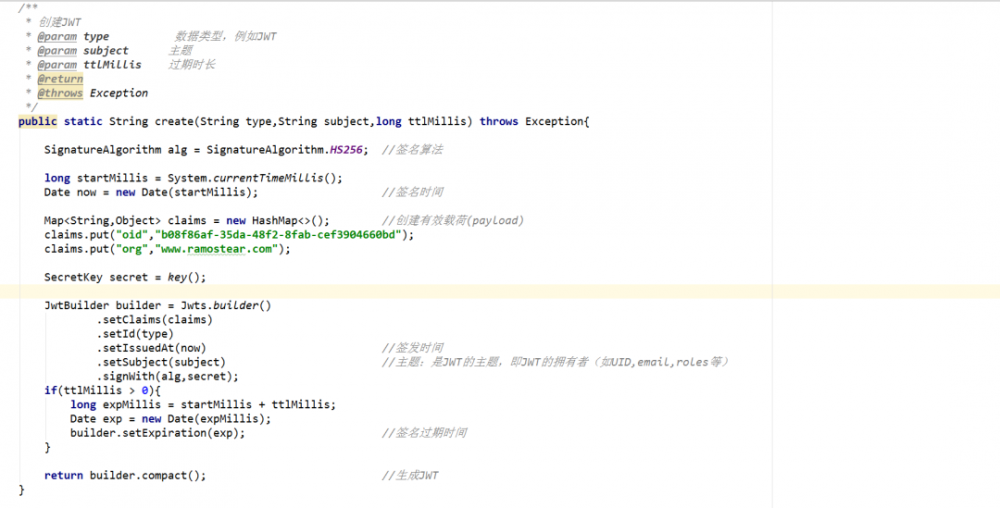Click the '.setSubject(subject)' call
1000x508 pixels.
[161, 362]
